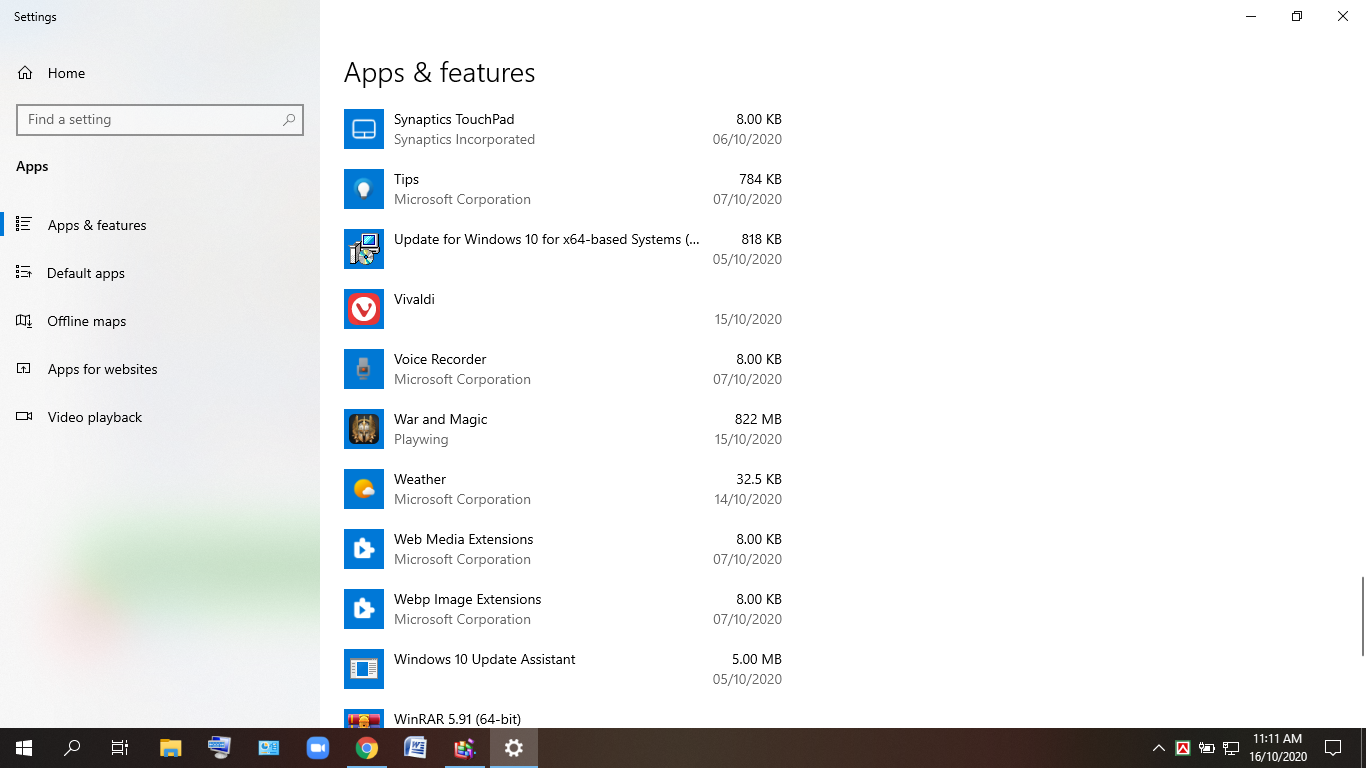This screenshot has height=768, width=1366.
Task: Click the 06/10/2020 install date
Action: tap(748, 139)
